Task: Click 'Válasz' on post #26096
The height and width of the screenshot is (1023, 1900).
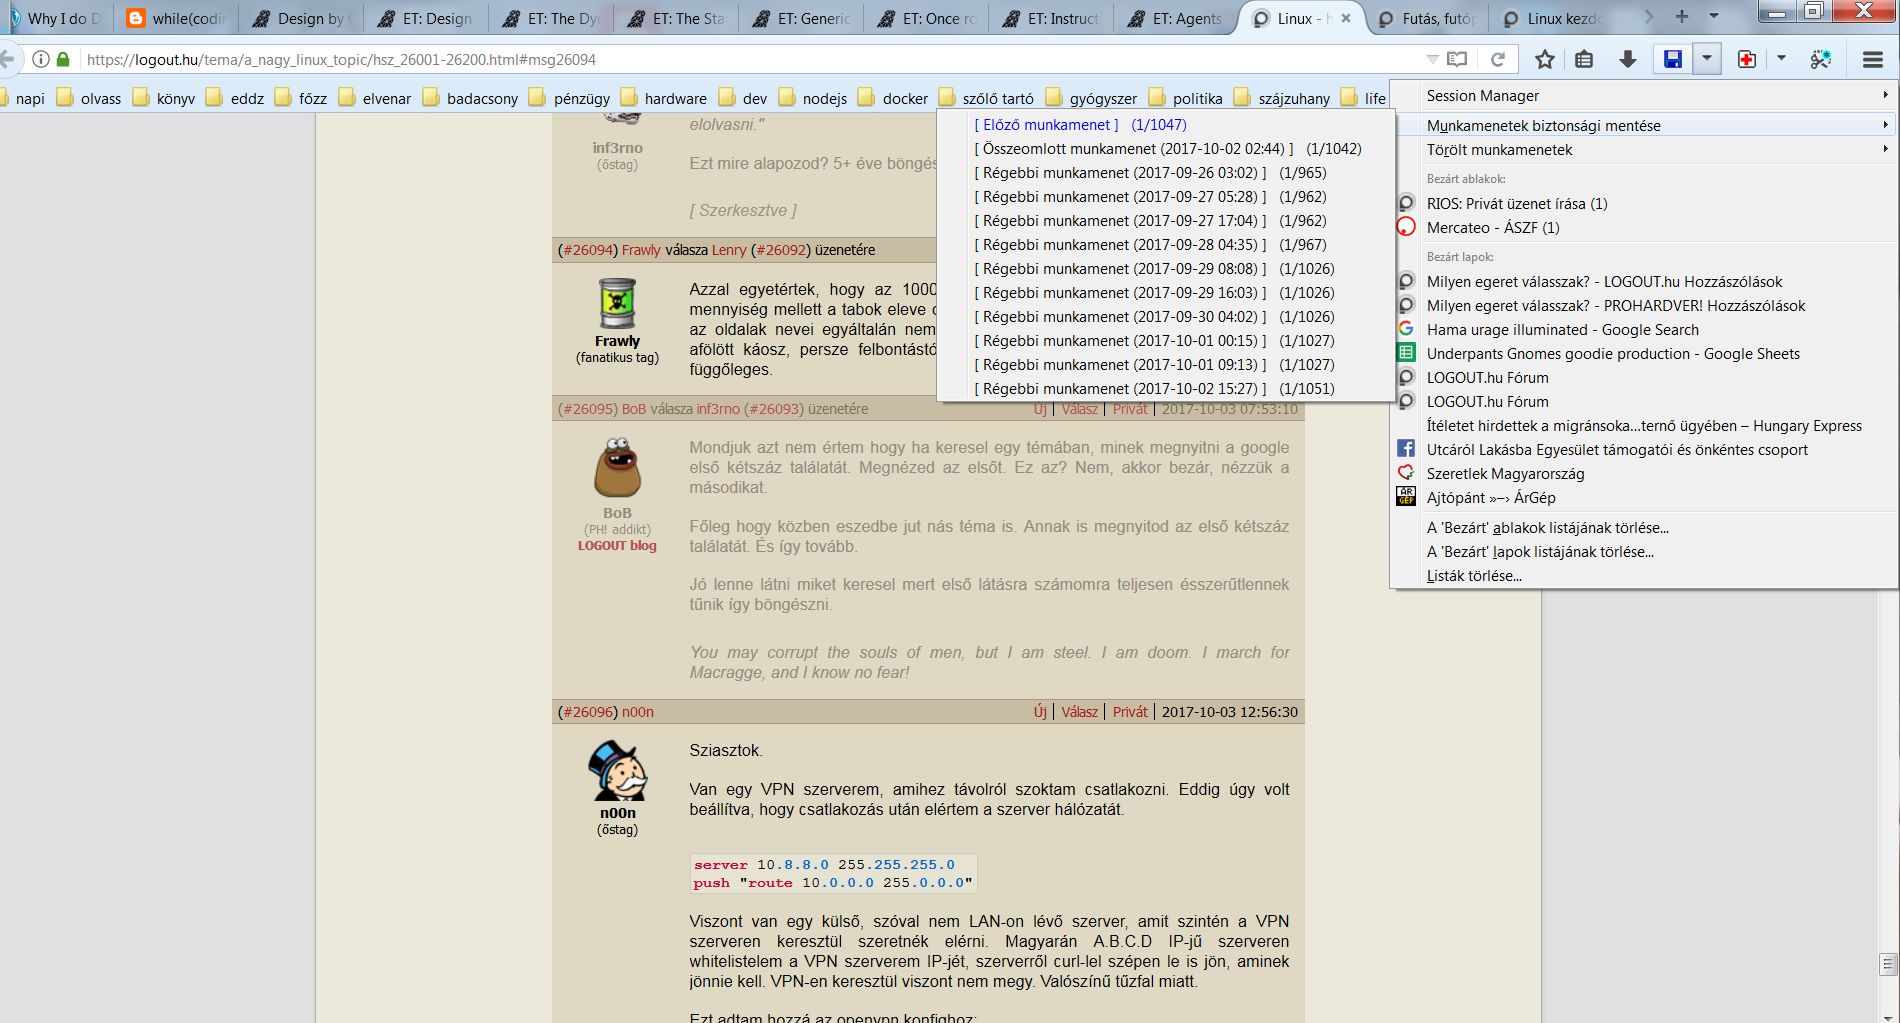Action: [x=1079, y=712]
